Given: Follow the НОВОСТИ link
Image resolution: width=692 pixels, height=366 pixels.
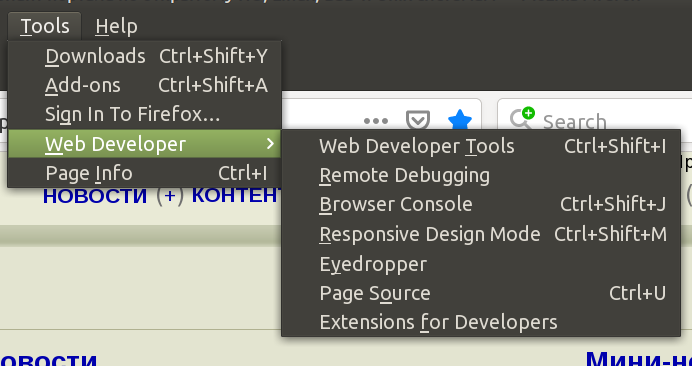Looking at the screenshot, I should [x=94, y=196].
